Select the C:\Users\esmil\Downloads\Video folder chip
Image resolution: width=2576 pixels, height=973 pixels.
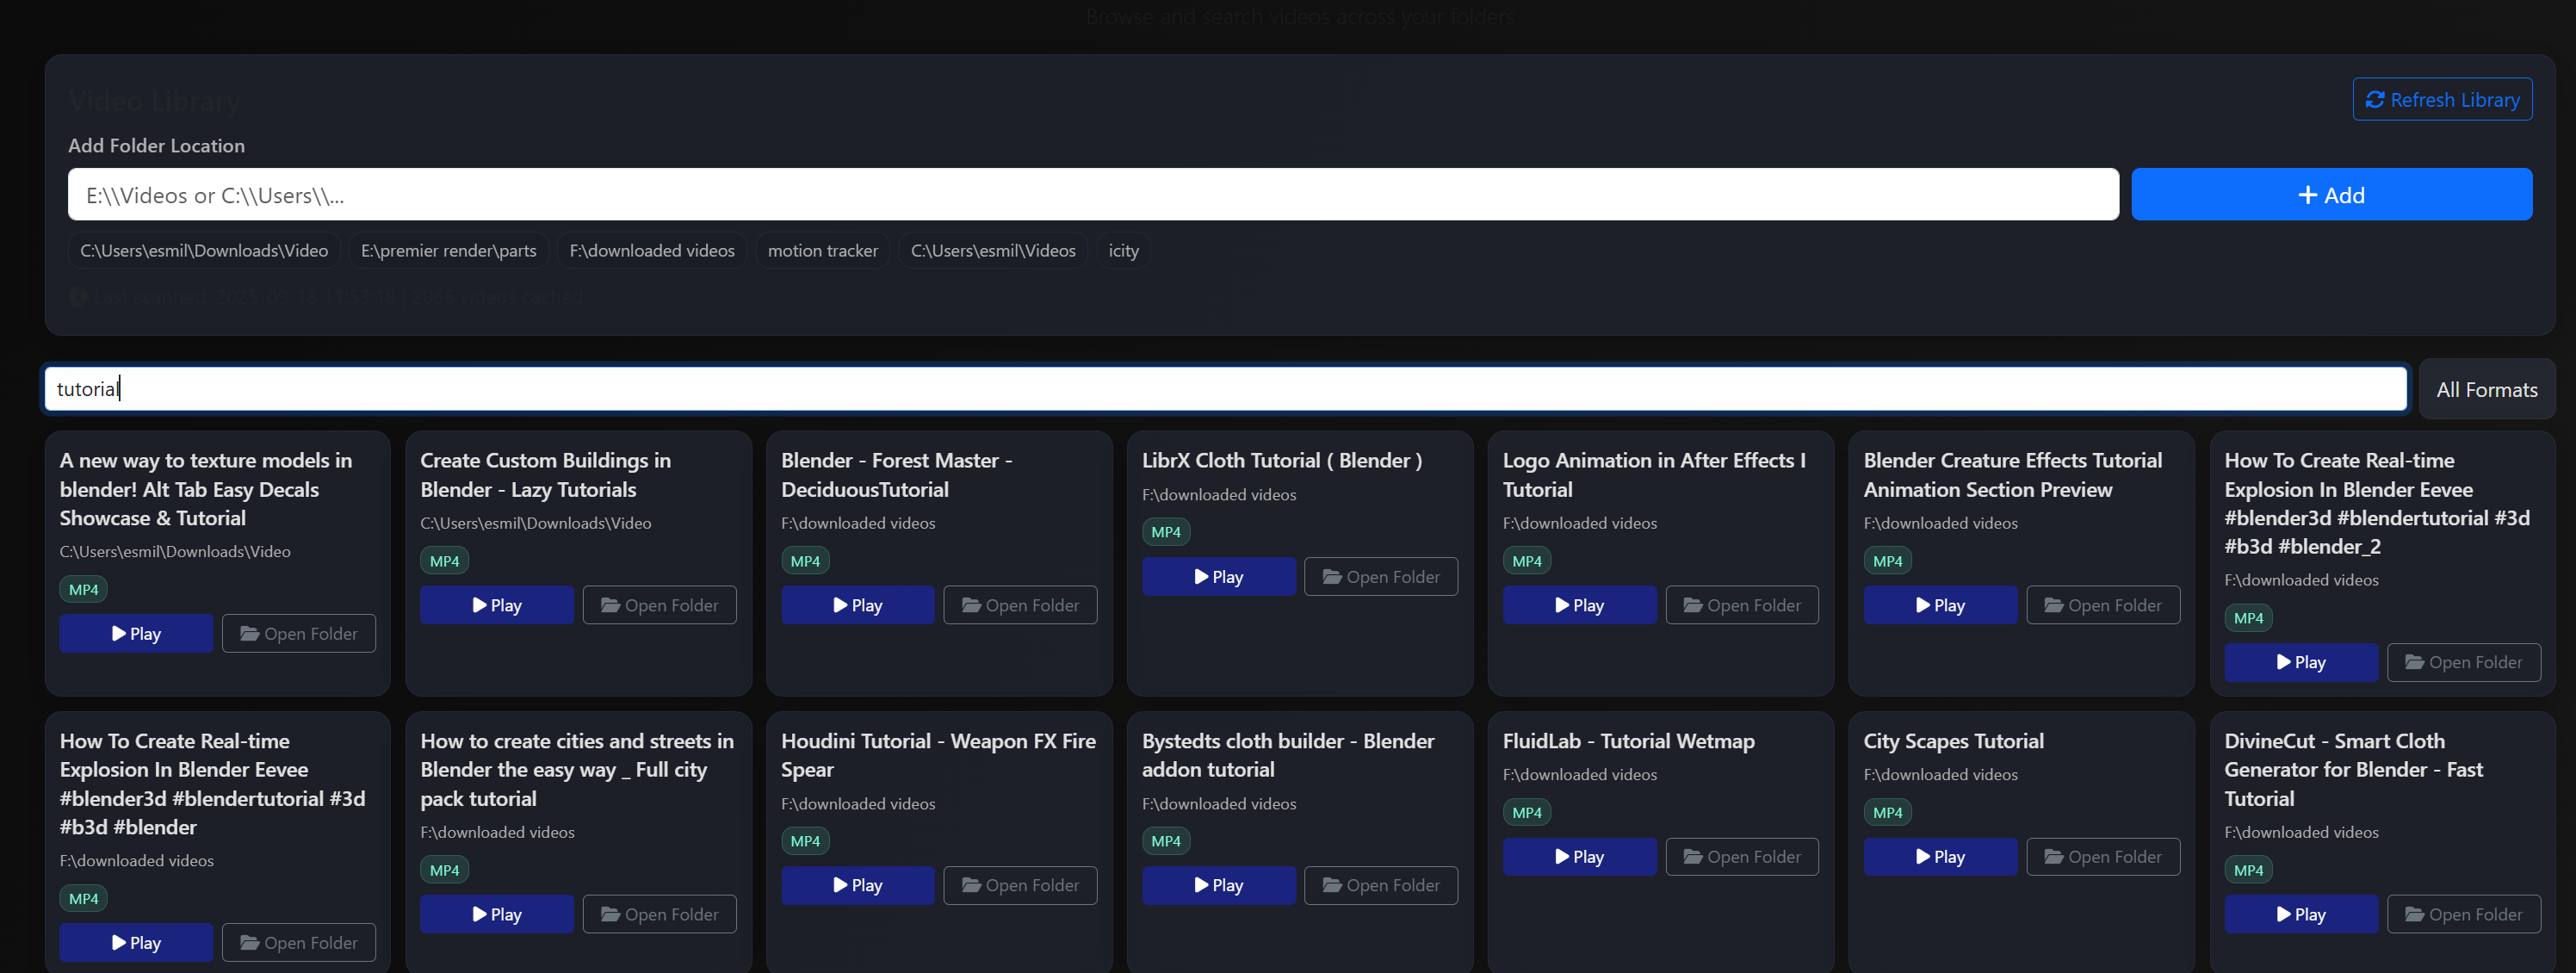click(204, 250)
